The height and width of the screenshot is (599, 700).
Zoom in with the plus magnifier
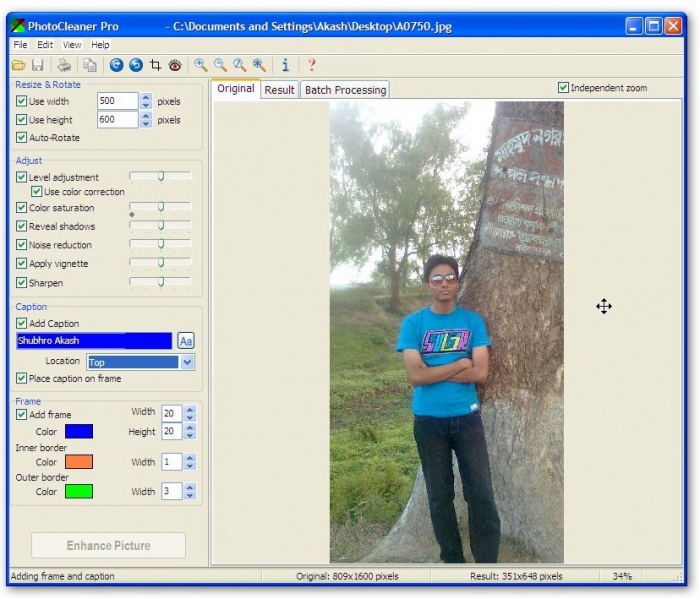click(x=201, y=65)
